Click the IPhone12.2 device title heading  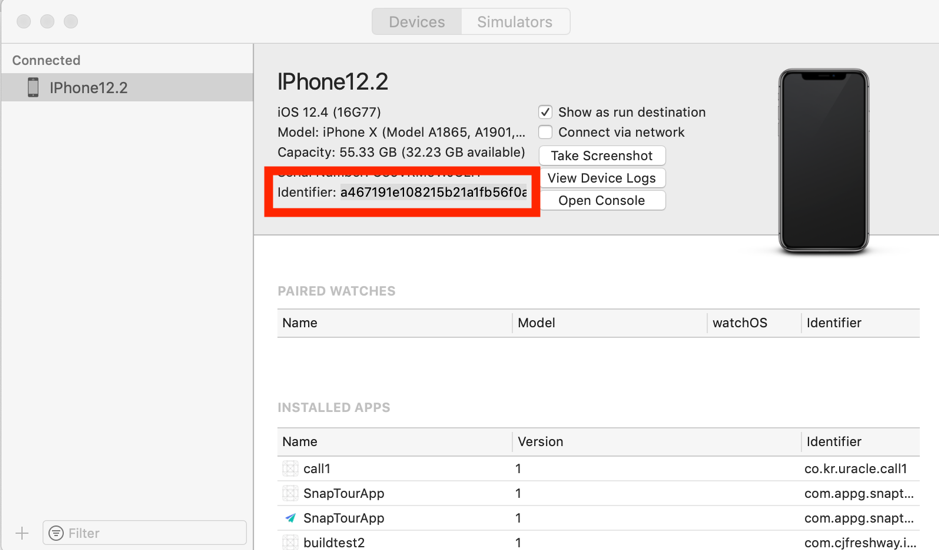click(x=332, y=81)
